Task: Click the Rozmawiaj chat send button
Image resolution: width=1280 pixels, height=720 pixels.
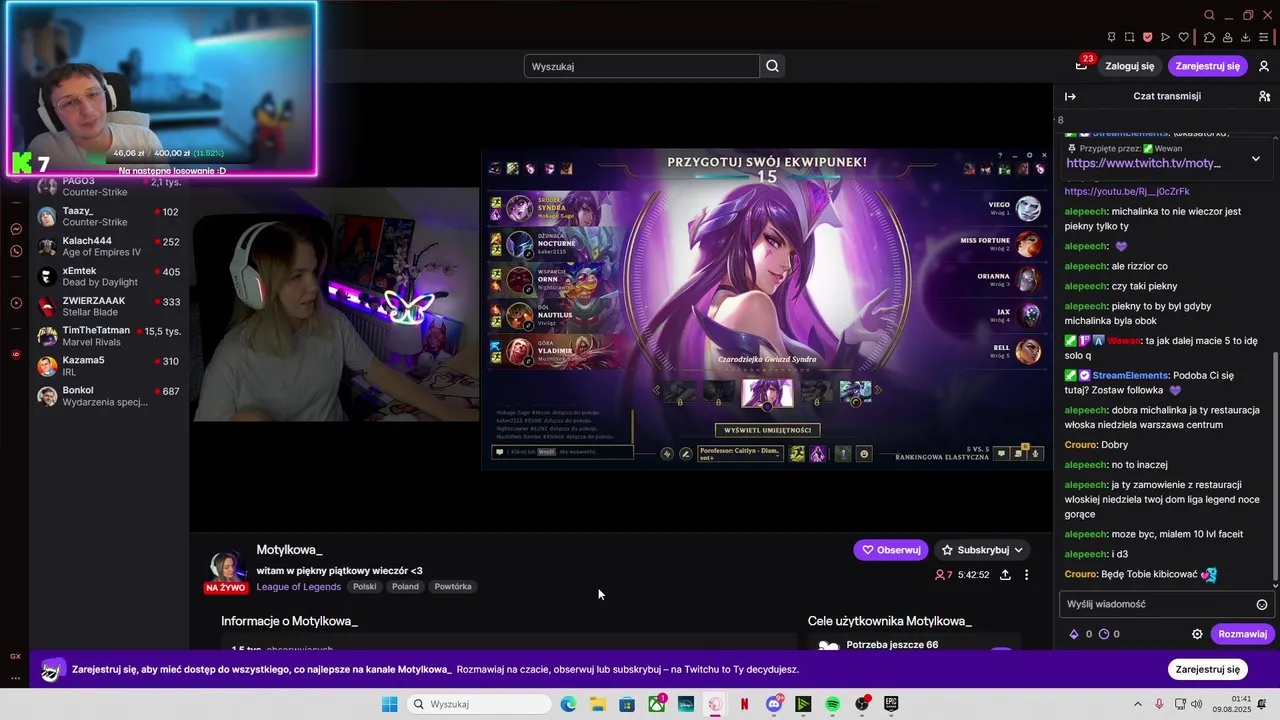Action: [1242, 634]
